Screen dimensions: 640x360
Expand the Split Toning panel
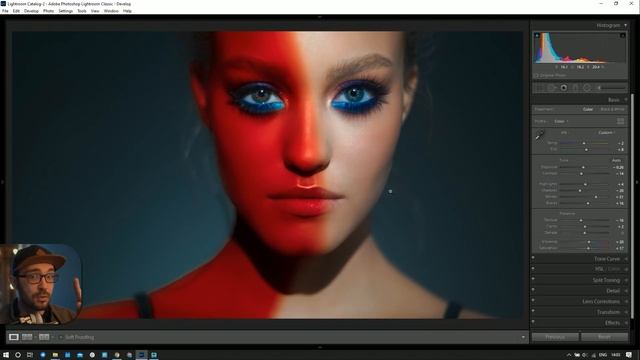pos(626,280)
